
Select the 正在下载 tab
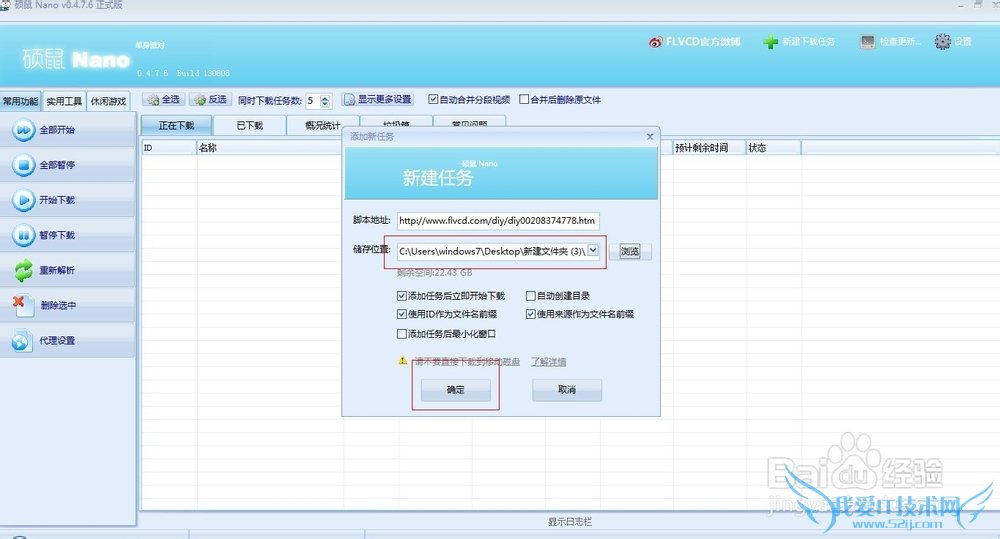[177, 126]
